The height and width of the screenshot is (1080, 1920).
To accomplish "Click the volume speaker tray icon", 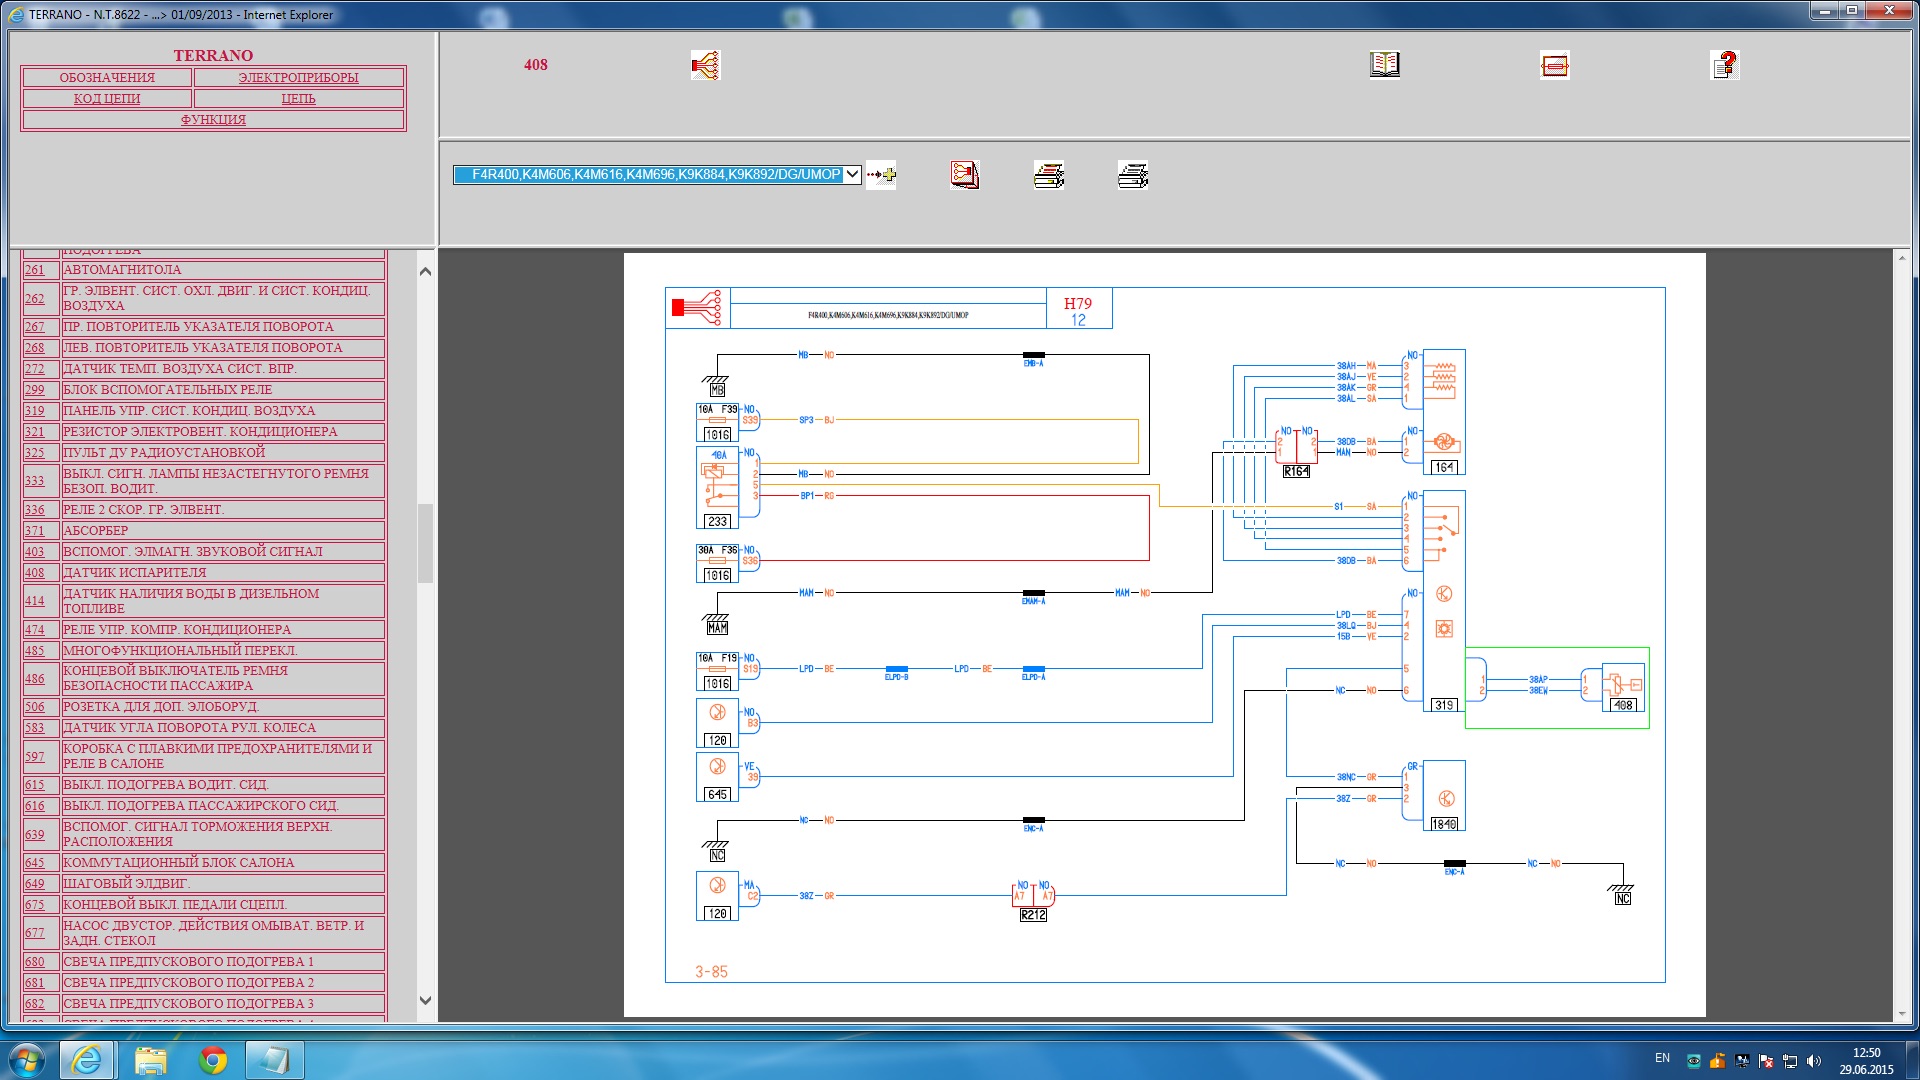I will point(1814,1061).
